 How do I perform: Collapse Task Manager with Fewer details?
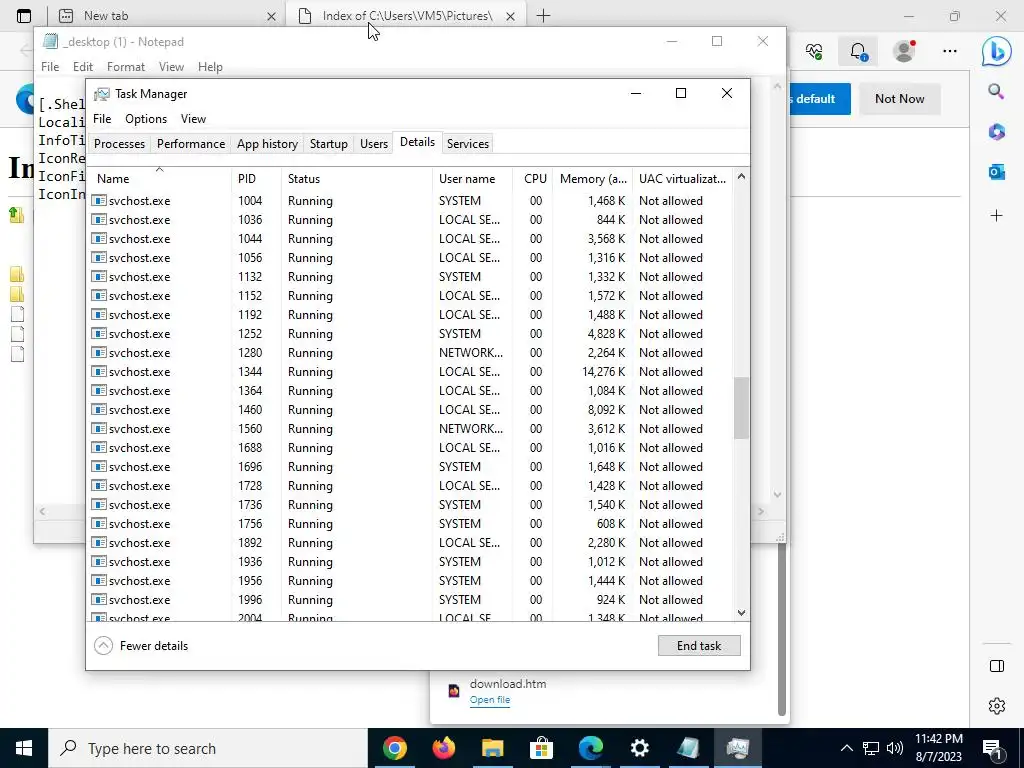point(141,645)
